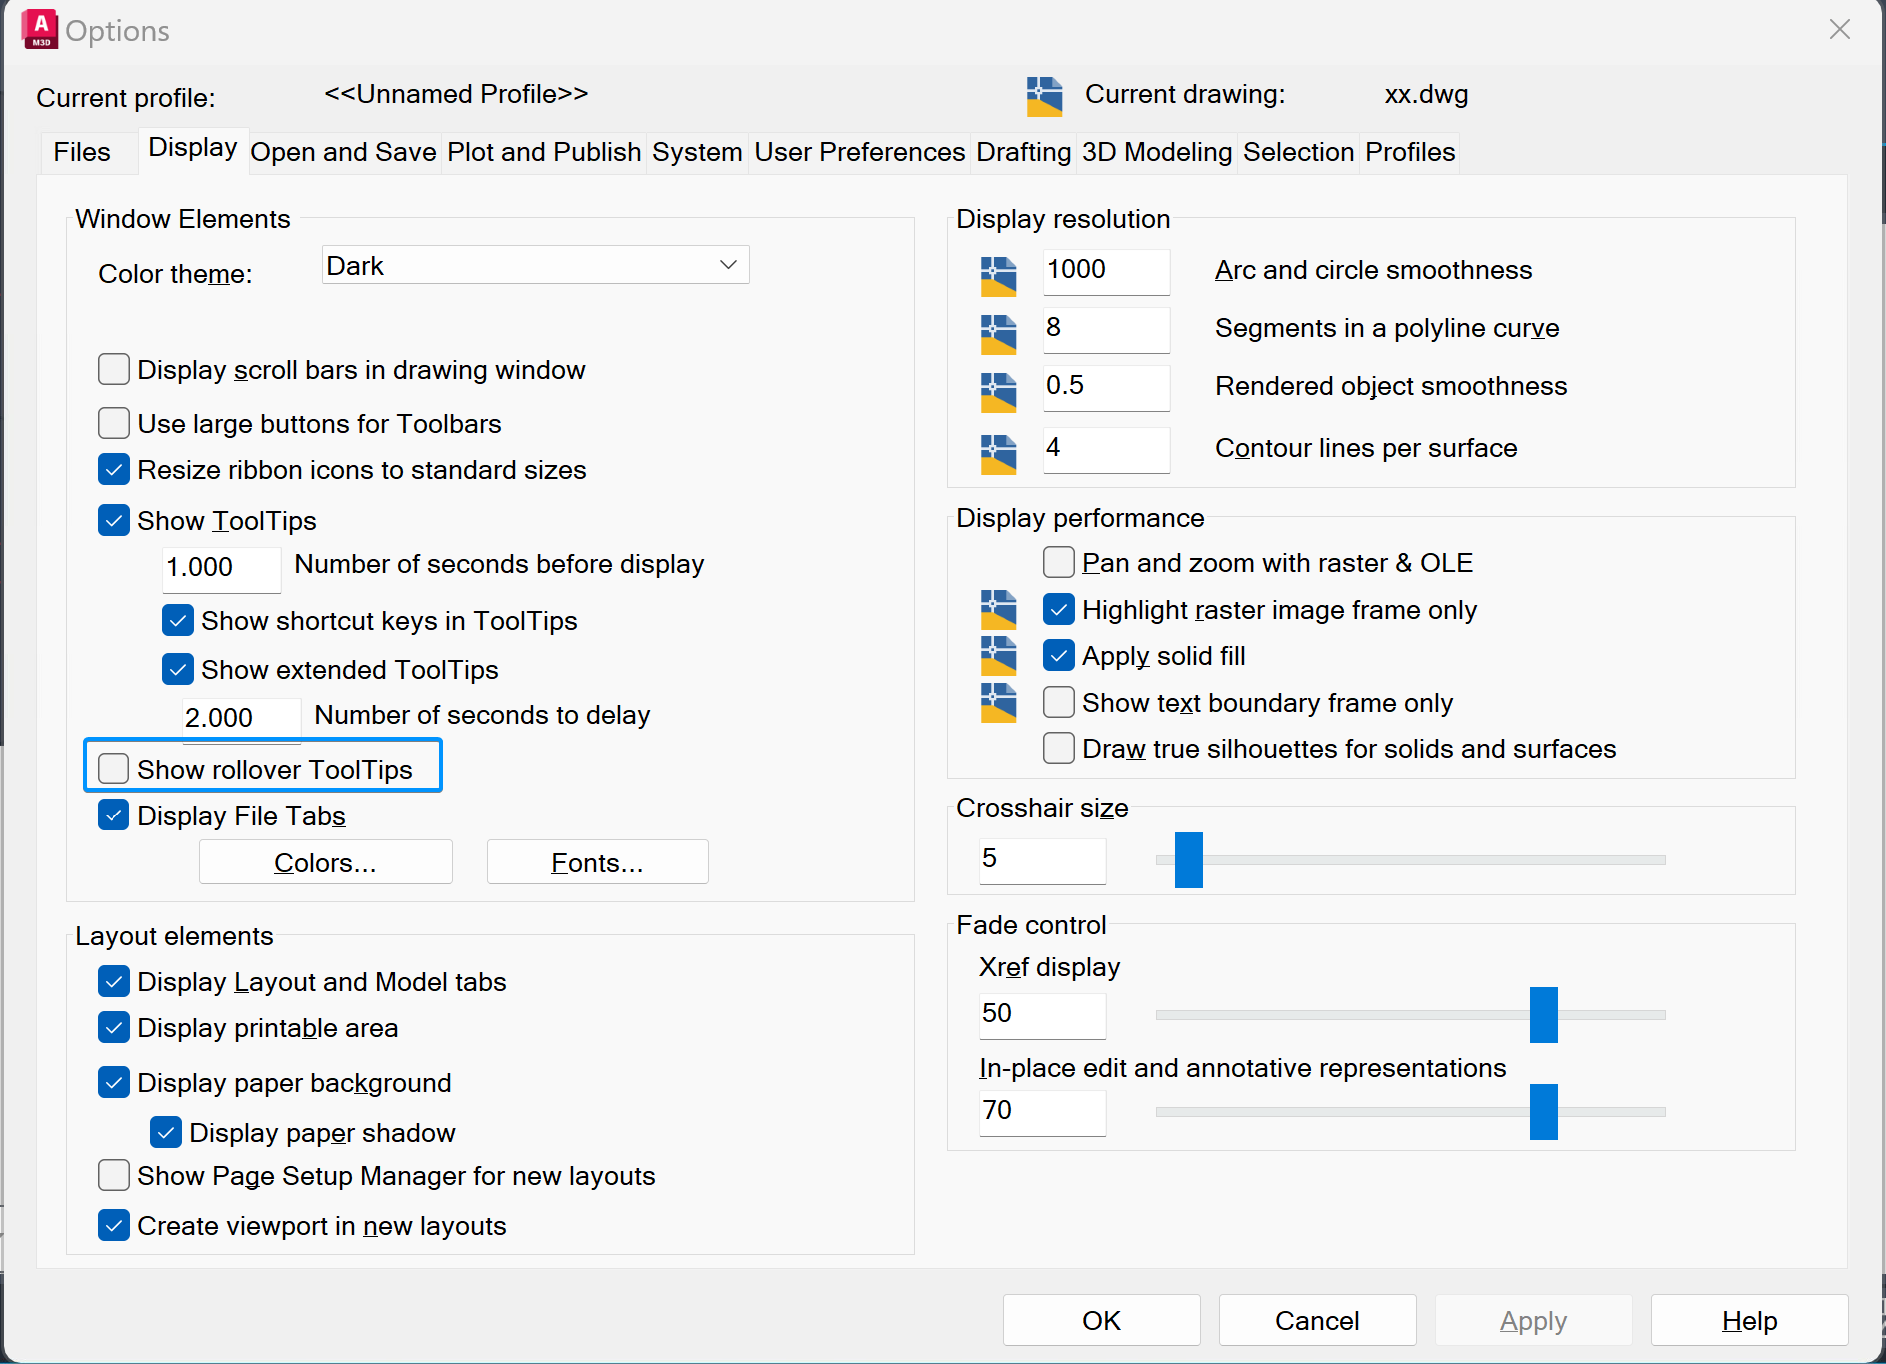Open the Color theme dropdown

pyautogui.click(x=535, y=265)
